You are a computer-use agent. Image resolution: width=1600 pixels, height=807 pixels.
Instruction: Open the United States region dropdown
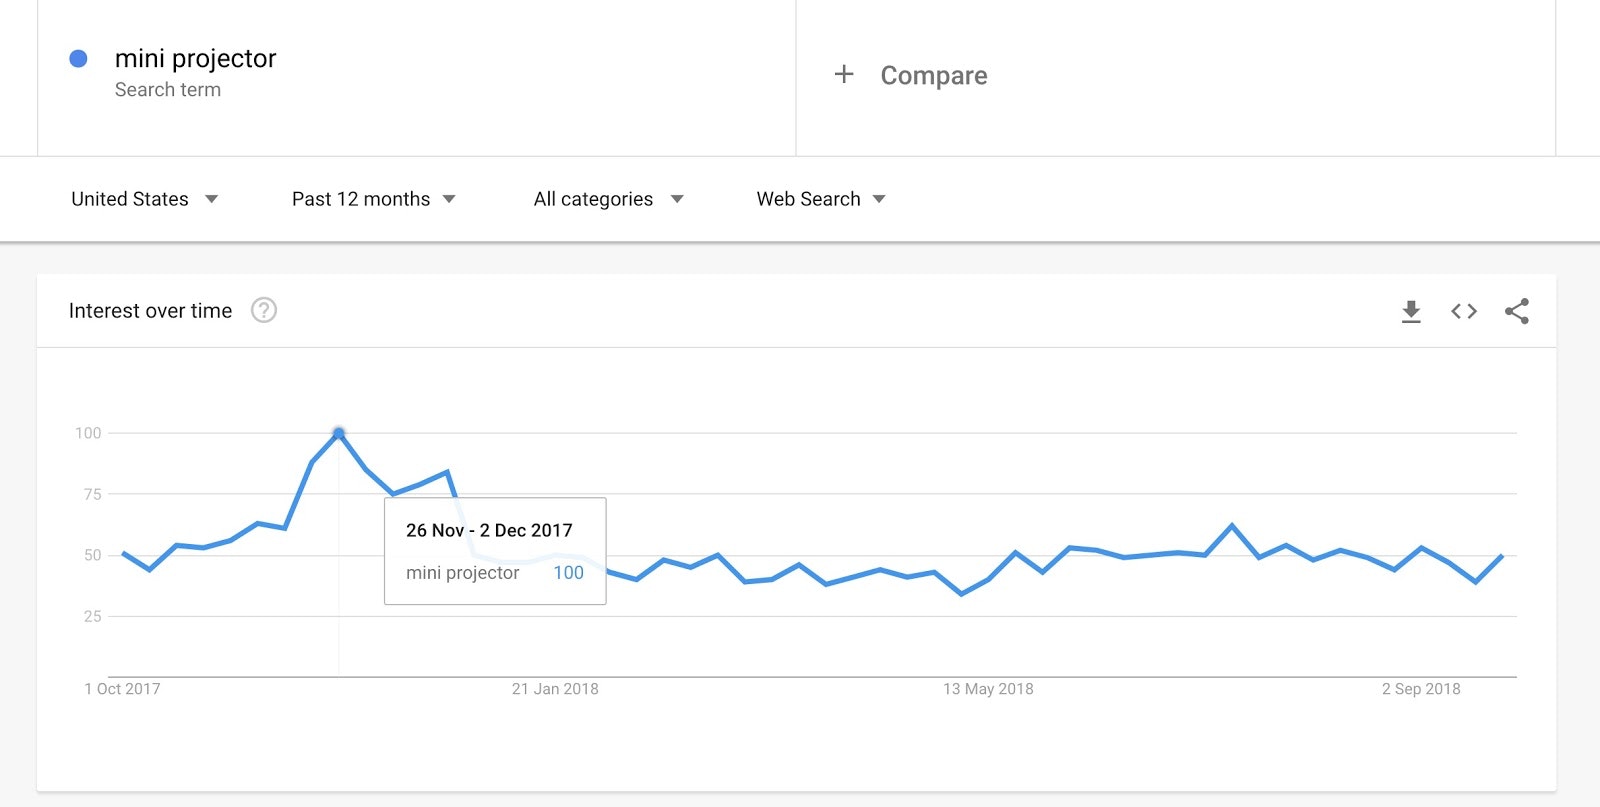pyautogui.click(x=144, y=199)
